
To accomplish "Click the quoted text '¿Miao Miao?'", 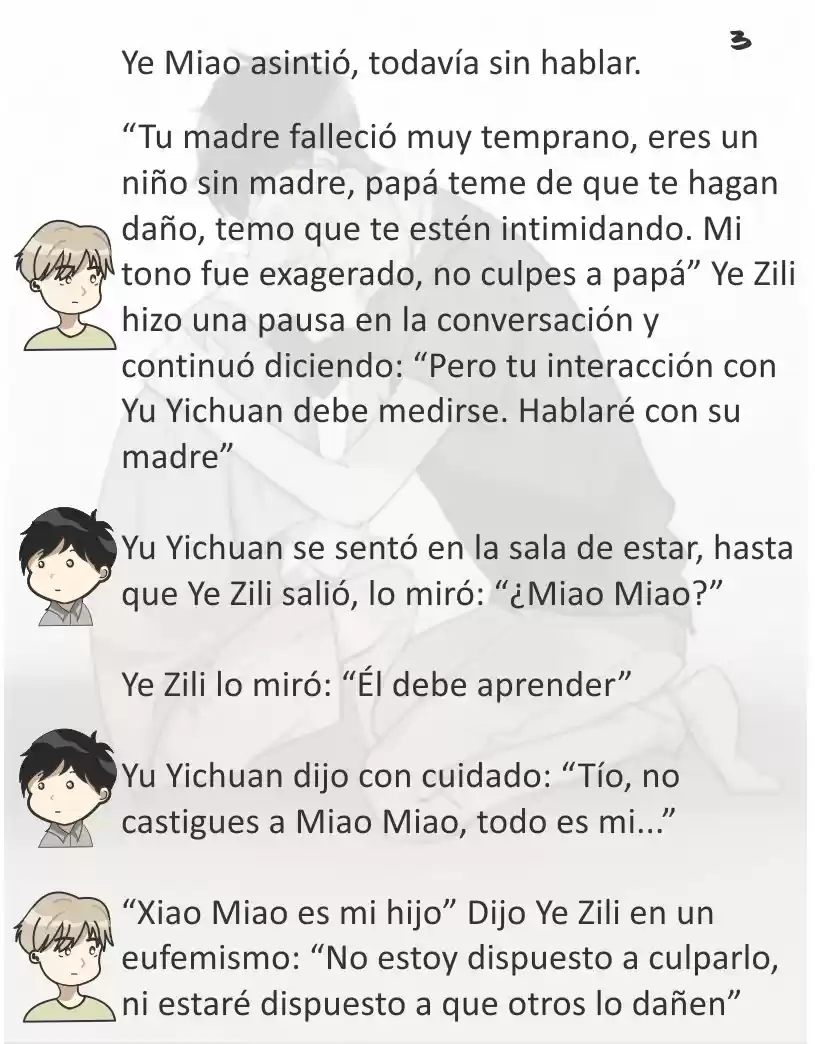I will 610,593.
